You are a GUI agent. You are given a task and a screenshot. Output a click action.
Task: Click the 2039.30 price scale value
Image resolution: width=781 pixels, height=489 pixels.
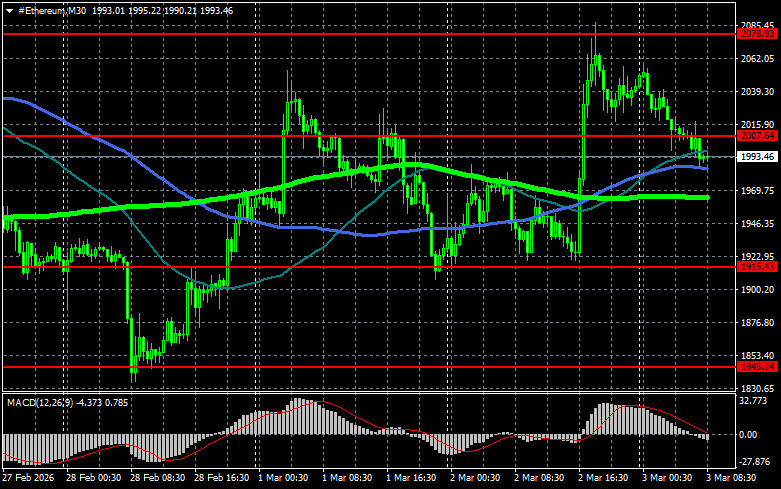click(x=757, y=92)
